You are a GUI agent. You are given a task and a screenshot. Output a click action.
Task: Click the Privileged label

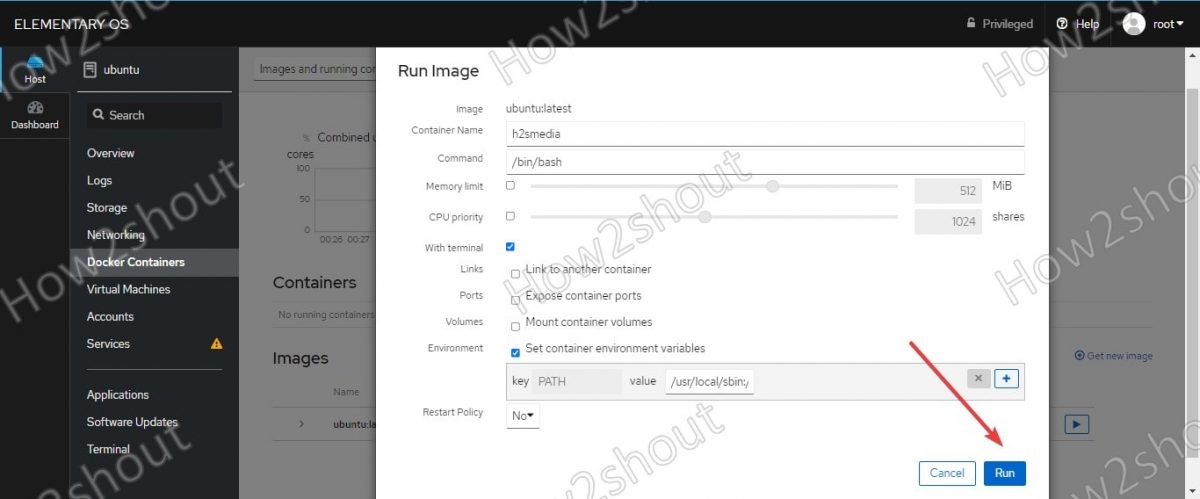point(1007,24)
